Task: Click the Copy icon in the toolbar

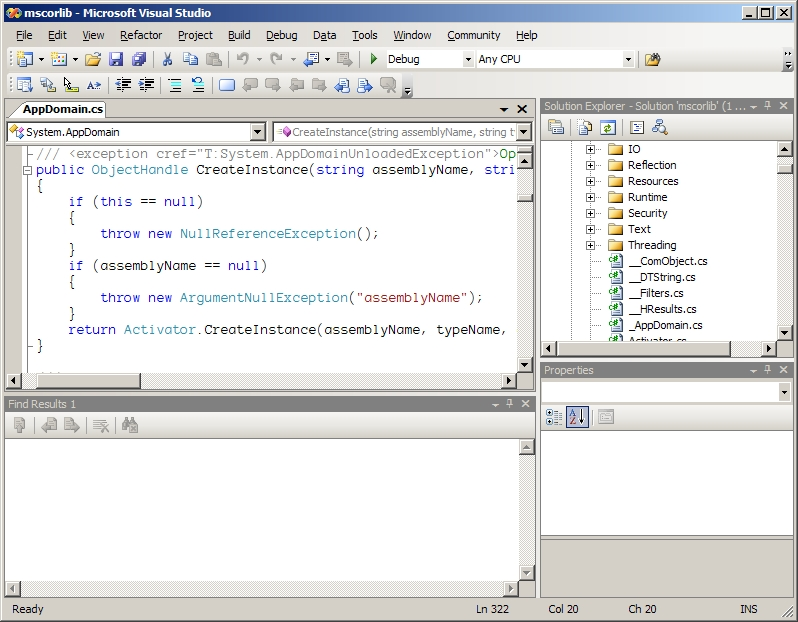Action: (x=190, y=60)
